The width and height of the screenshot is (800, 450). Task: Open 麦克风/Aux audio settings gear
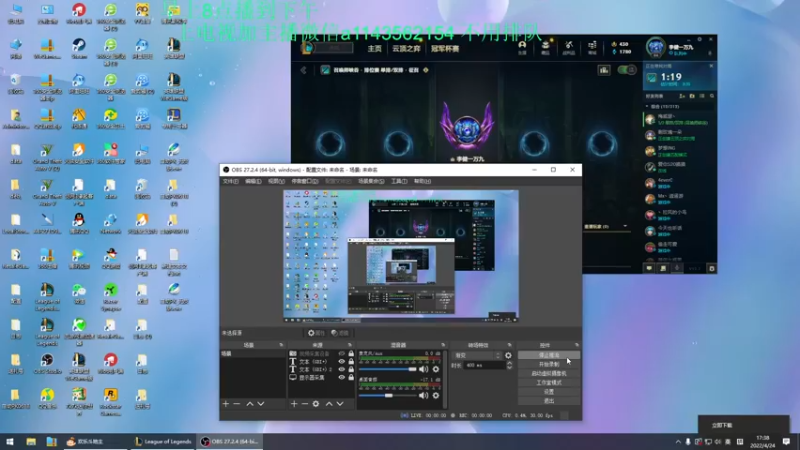pyautogui.click(x=436, y=369)
